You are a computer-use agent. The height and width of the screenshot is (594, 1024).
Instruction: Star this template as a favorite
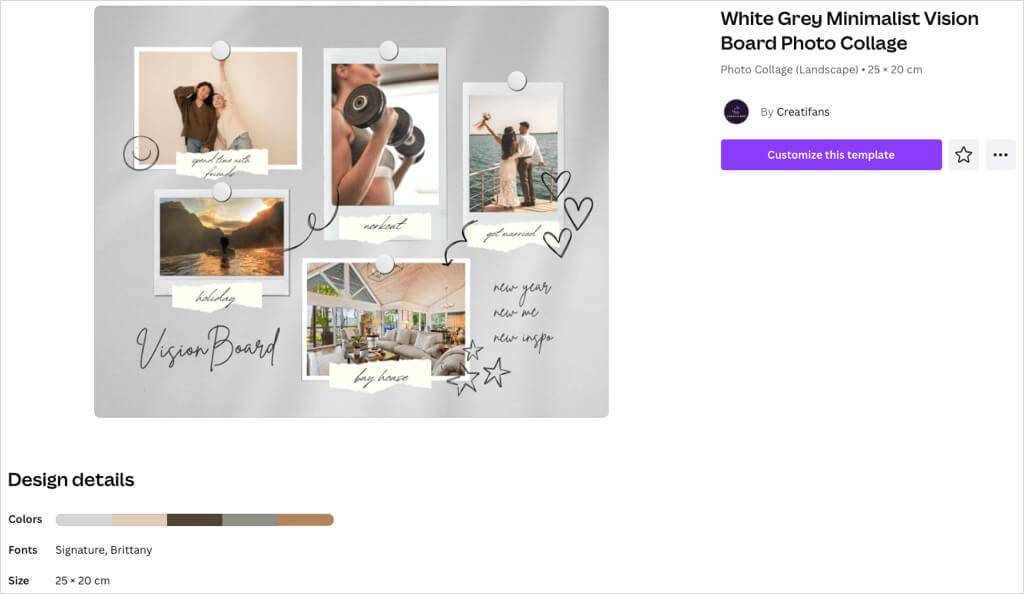tap(963, 155)
